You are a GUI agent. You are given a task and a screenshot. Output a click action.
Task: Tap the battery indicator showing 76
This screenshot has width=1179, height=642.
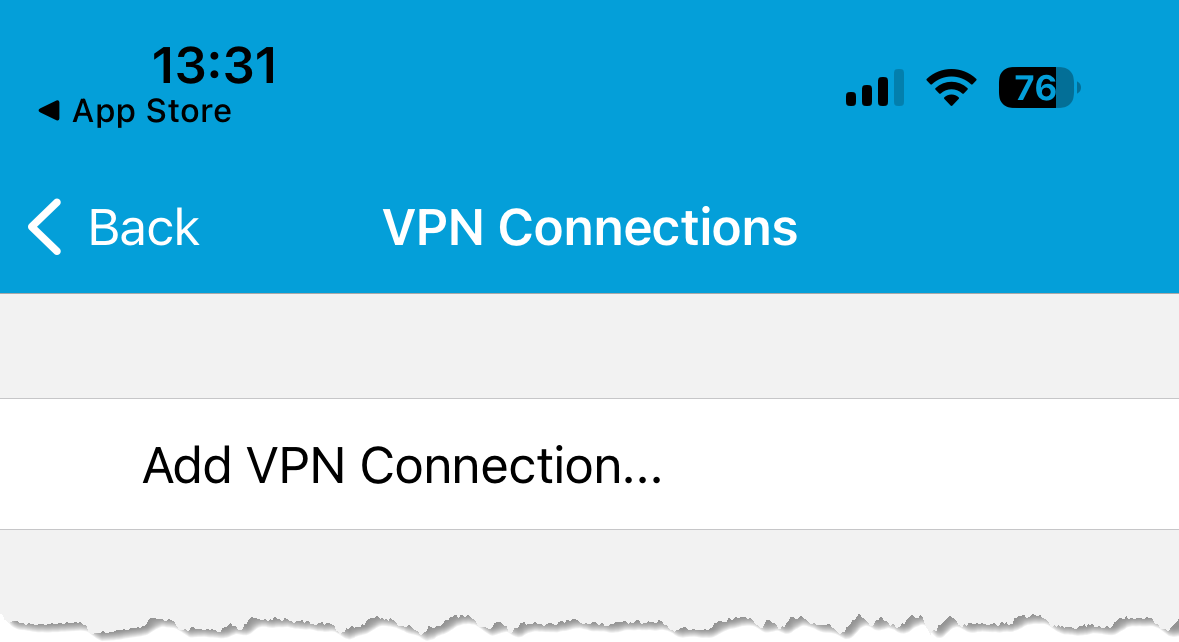click(x=1039, y=88)
